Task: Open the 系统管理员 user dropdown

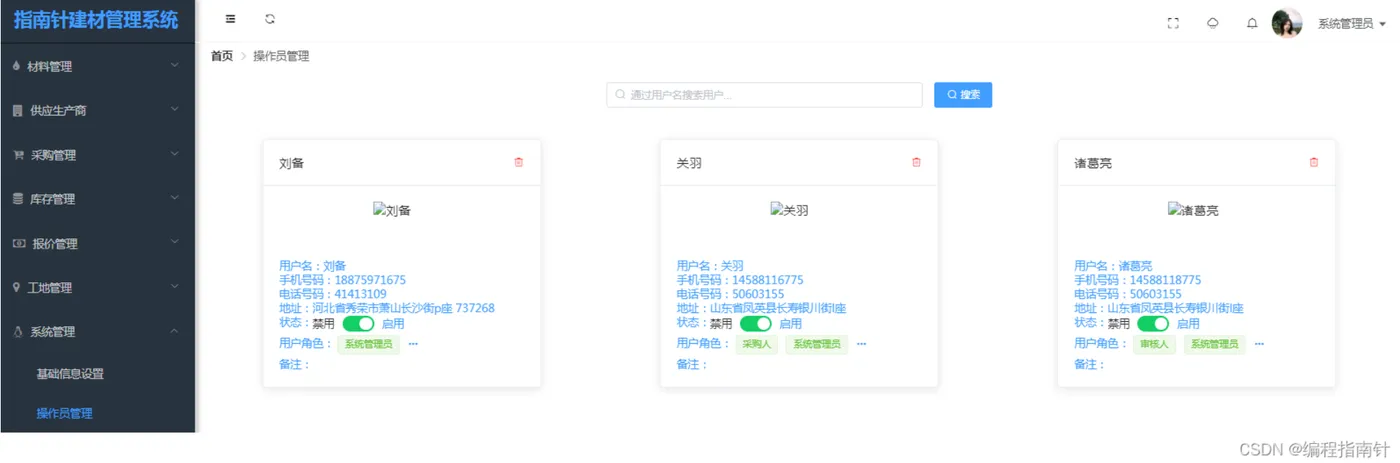Action: [1352, 23]
